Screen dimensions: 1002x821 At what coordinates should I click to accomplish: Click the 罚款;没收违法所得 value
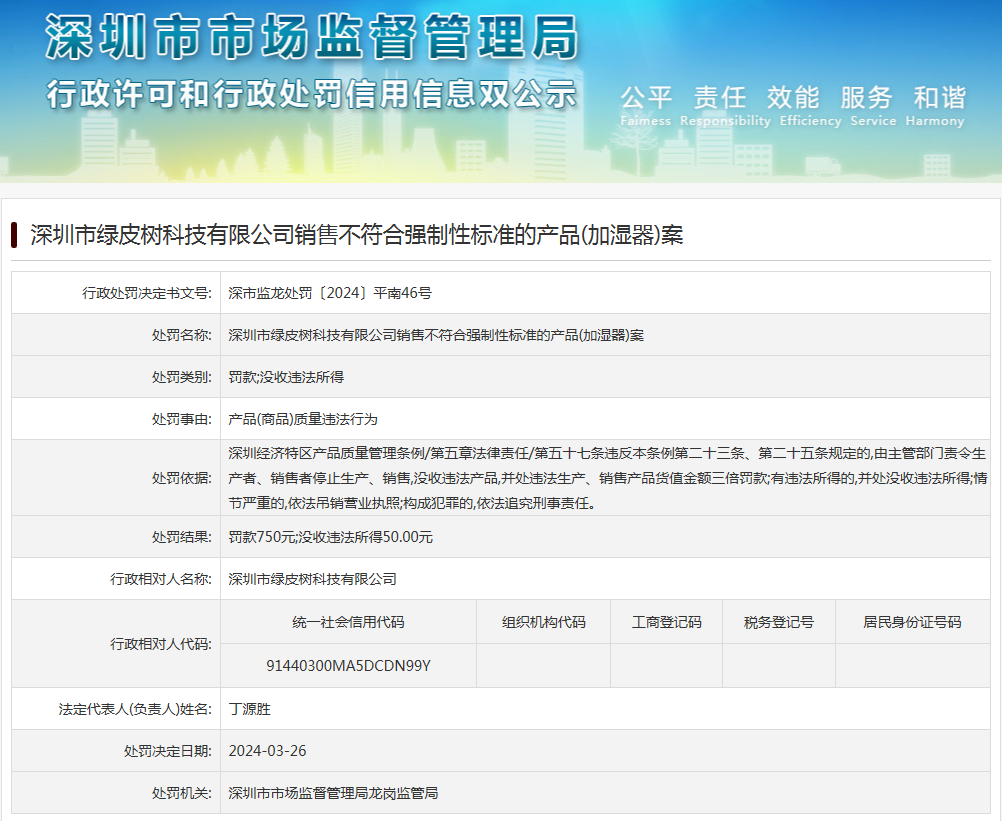tap(286, 378)
